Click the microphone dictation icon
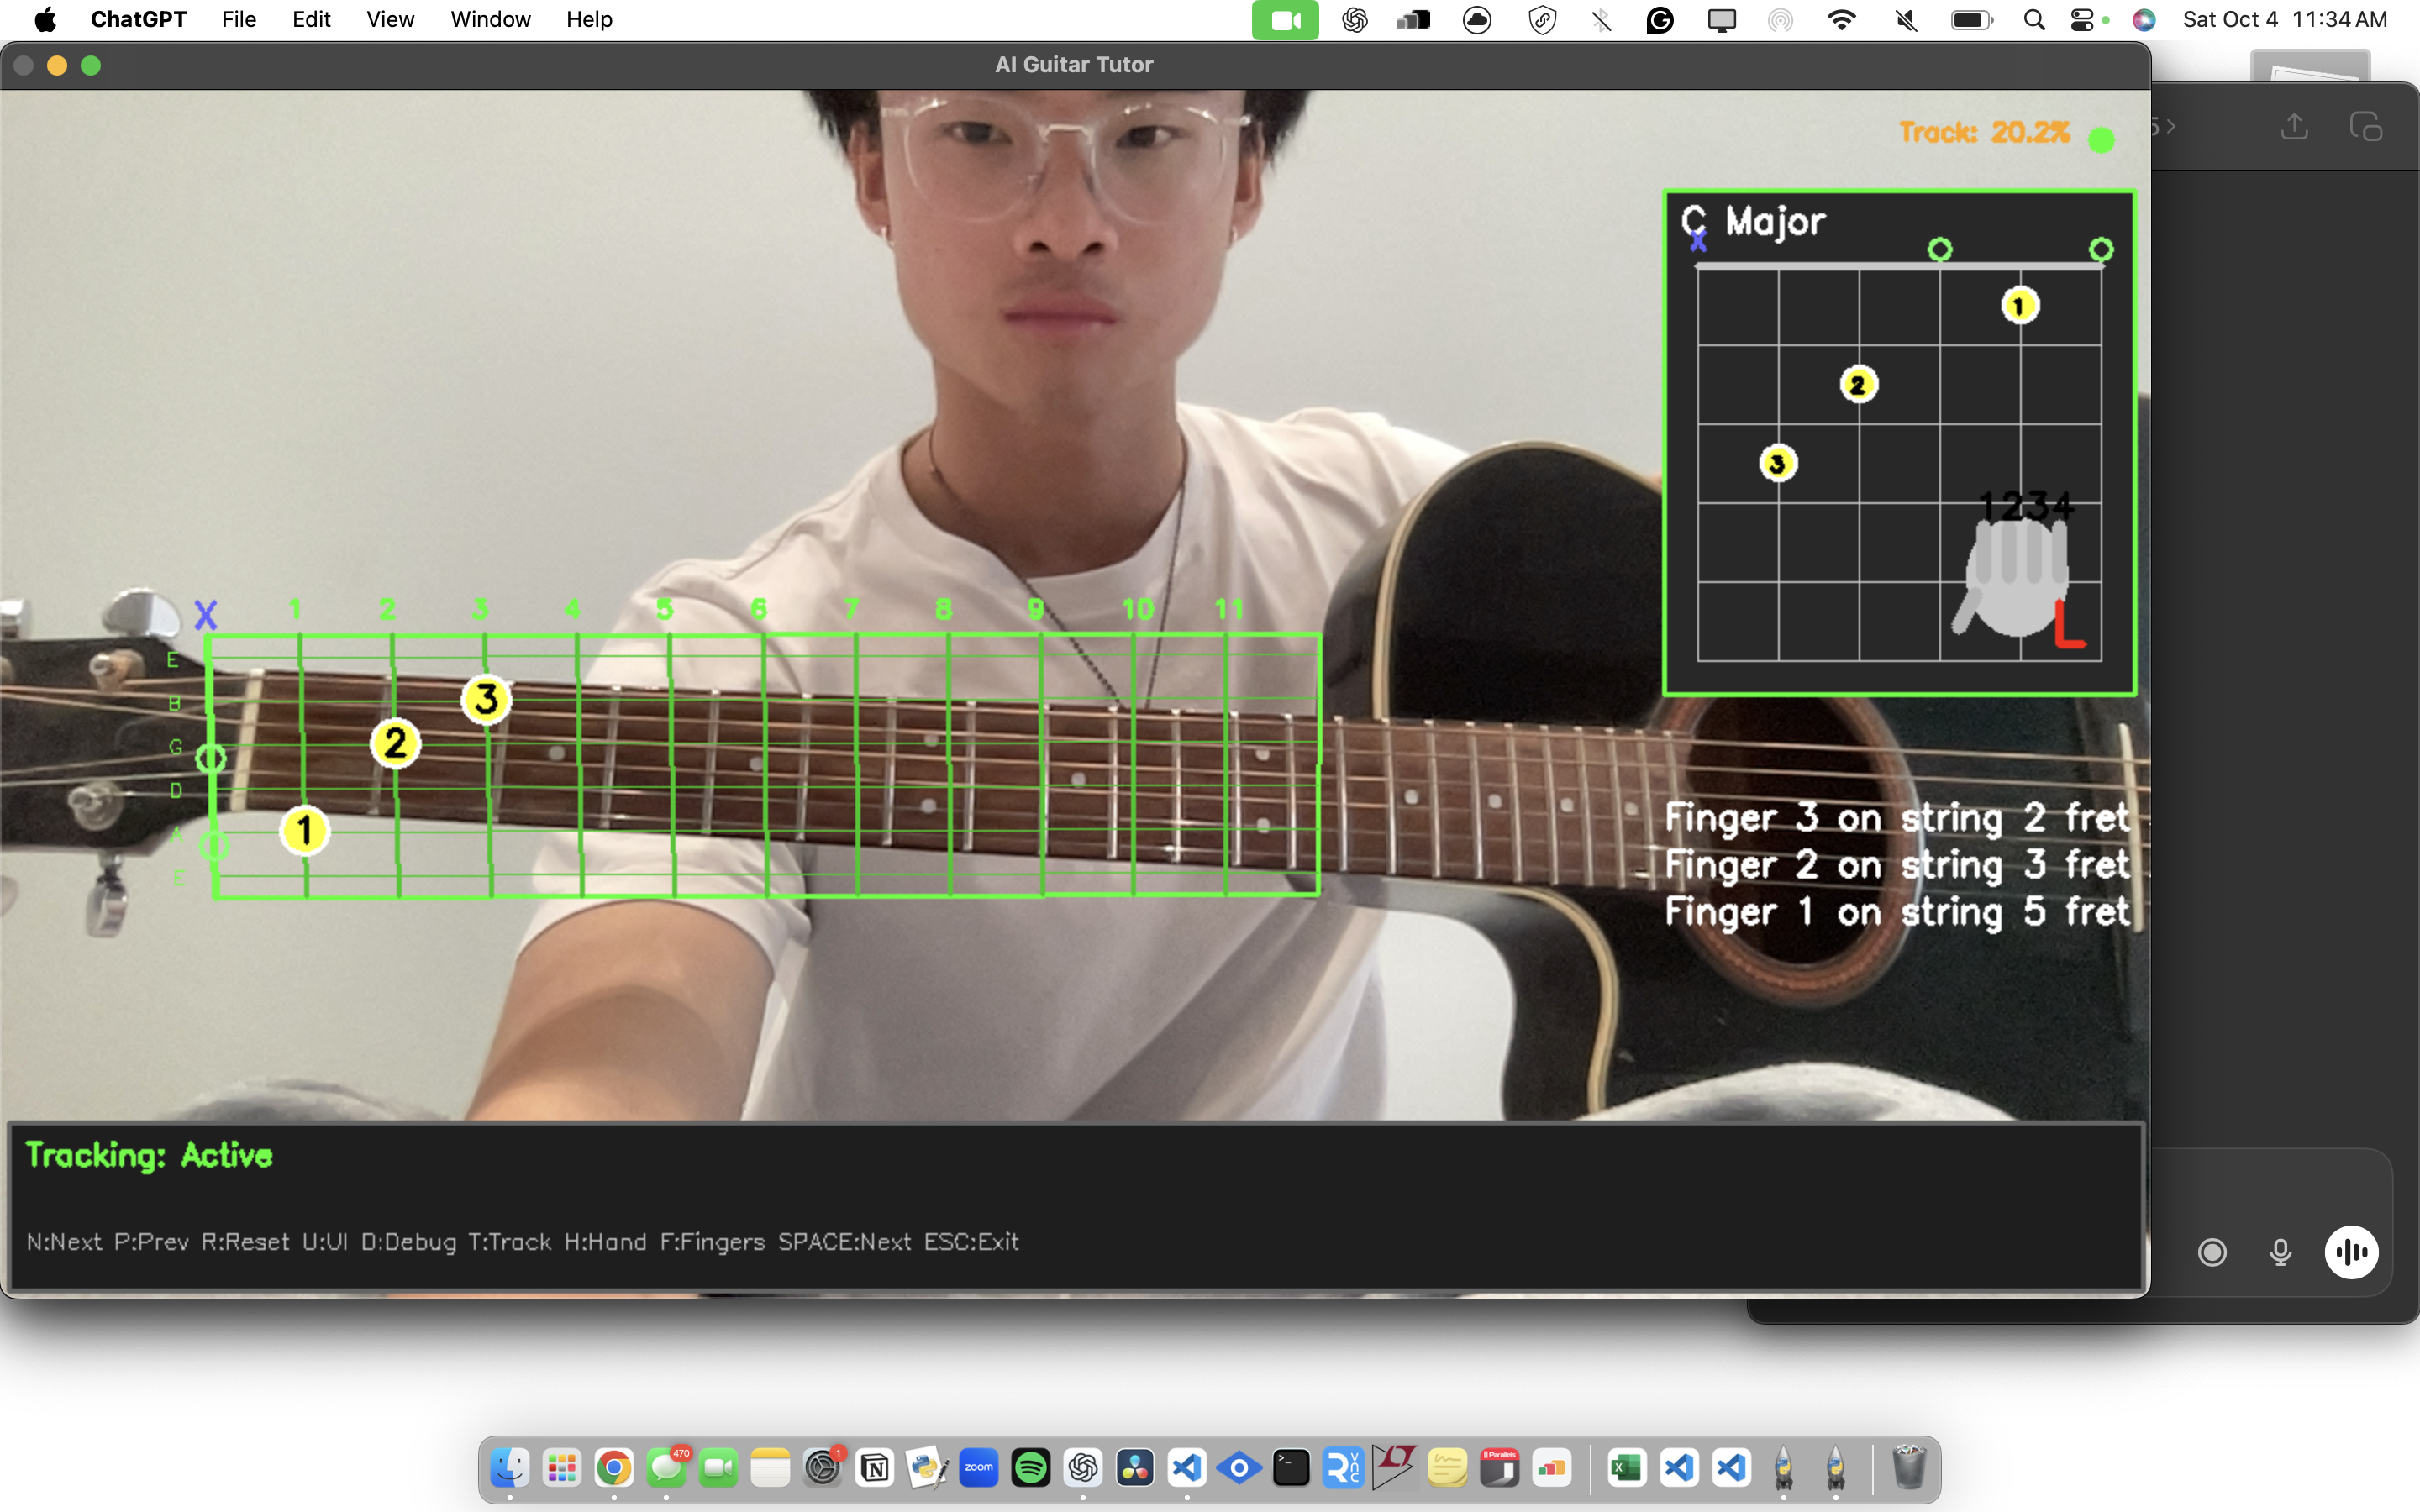 [2280, 1252]
